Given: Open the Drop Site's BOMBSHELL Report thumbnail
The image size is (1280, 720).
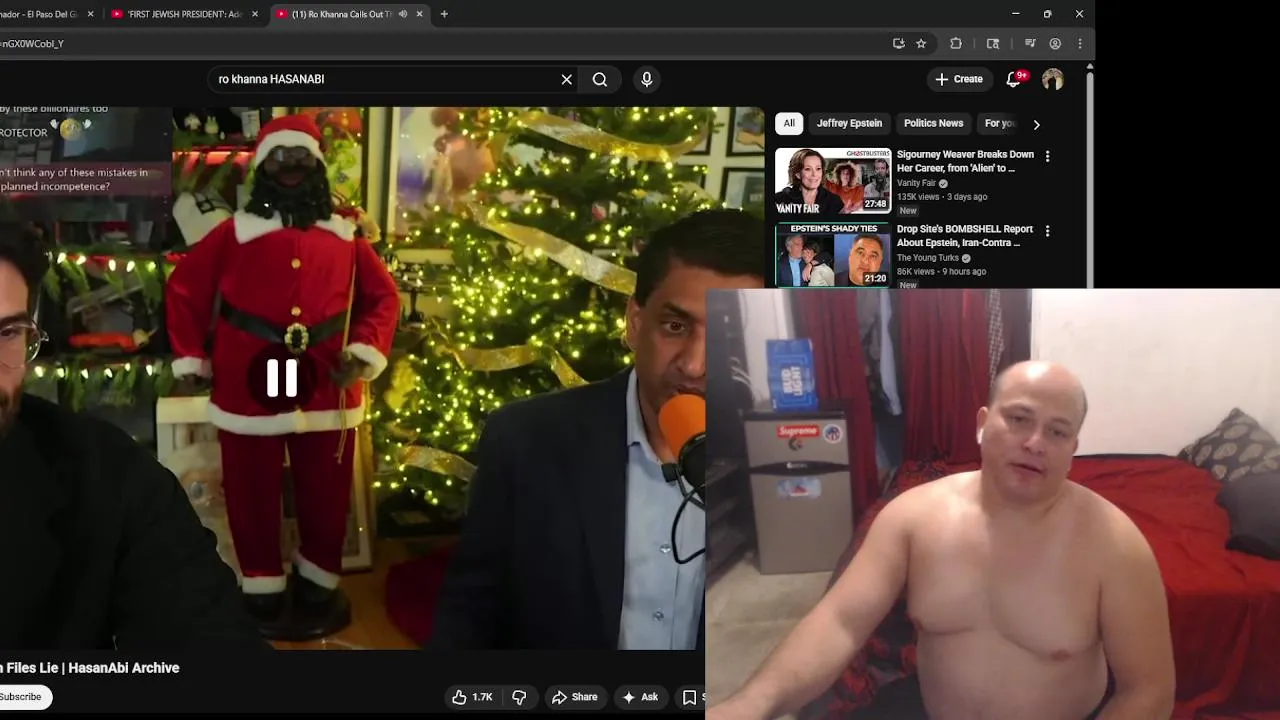Looking at the screenshot, I should click(x=833, y=254).
